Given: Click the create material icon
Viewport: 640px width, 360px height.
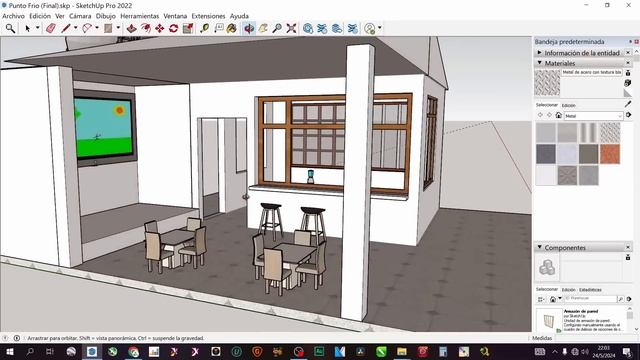Looking at the screenshot, I should tap(628, 83).
